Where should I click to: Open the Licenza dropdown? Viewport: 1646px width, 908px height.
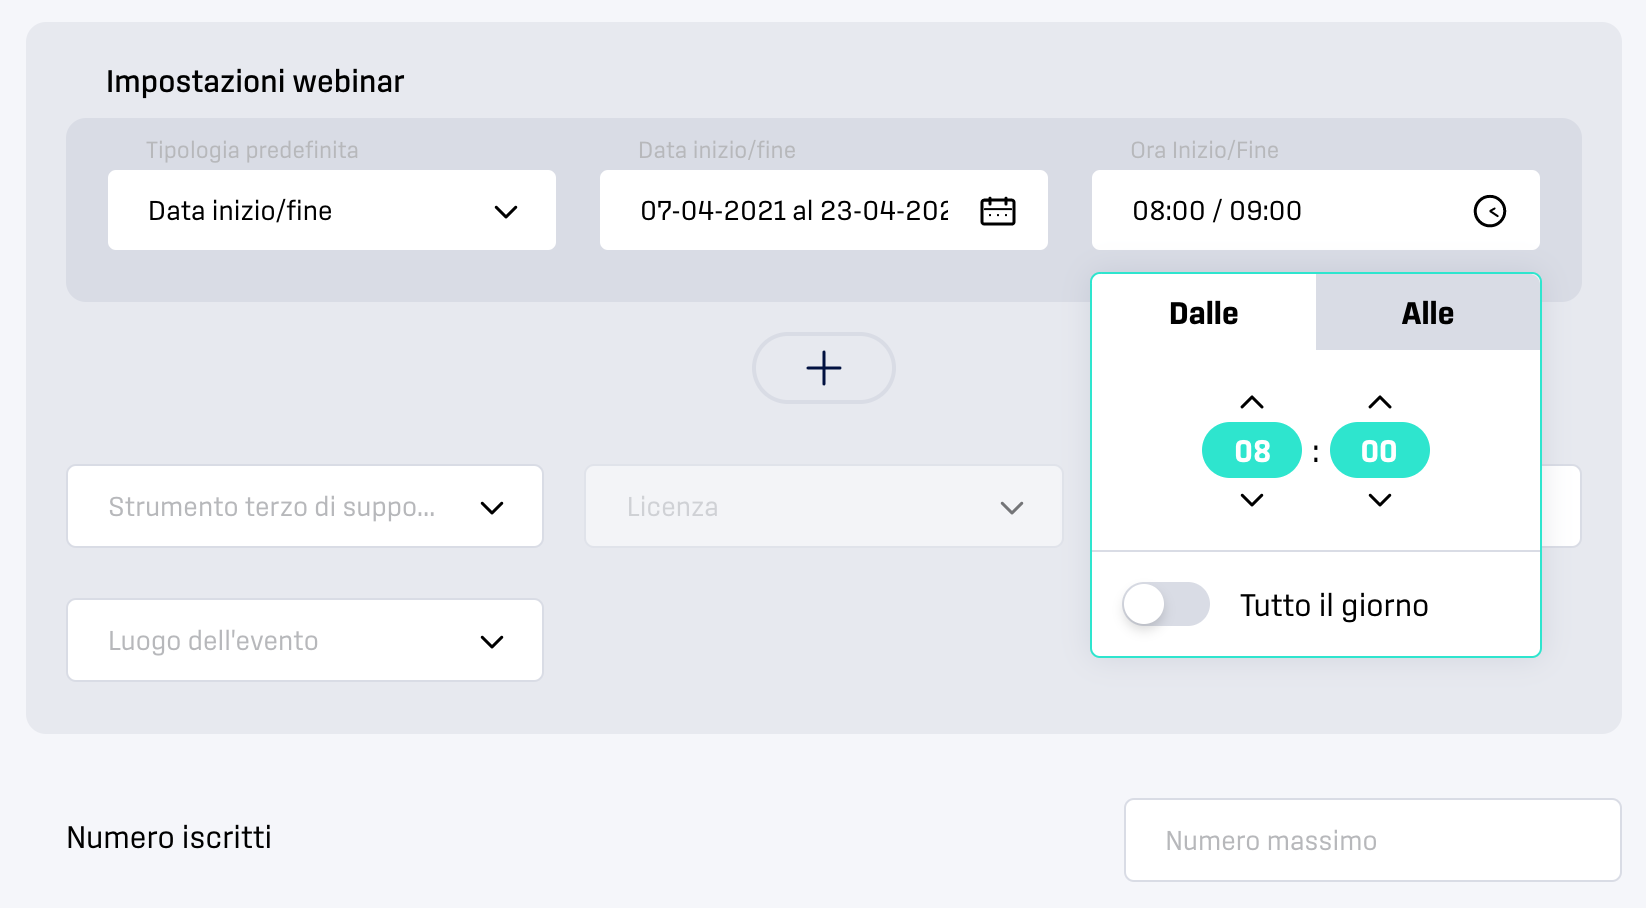(x=822, y=507)
